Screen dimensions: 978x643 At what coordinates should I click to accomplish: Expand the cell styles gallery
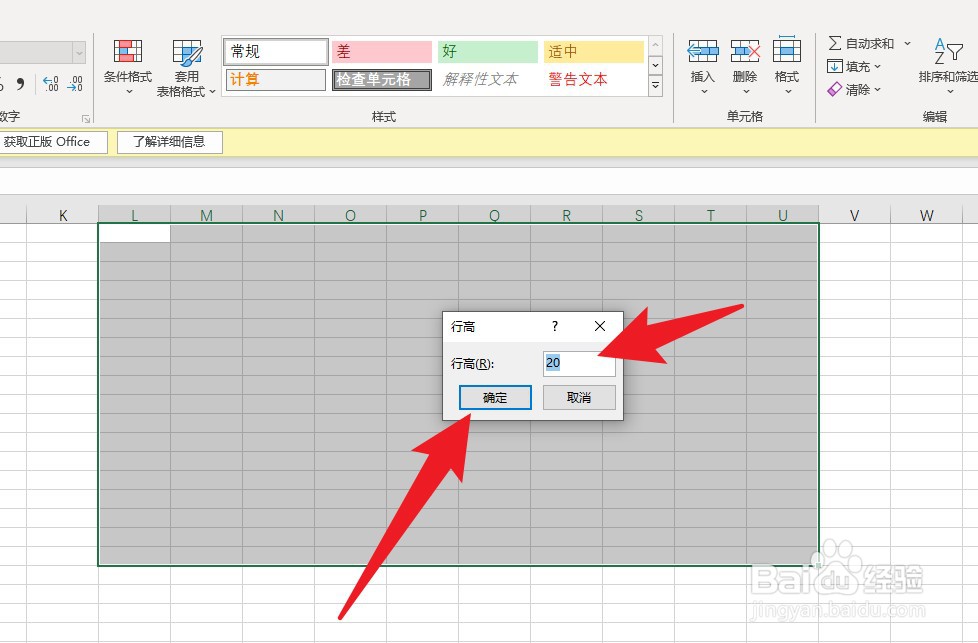656,85
